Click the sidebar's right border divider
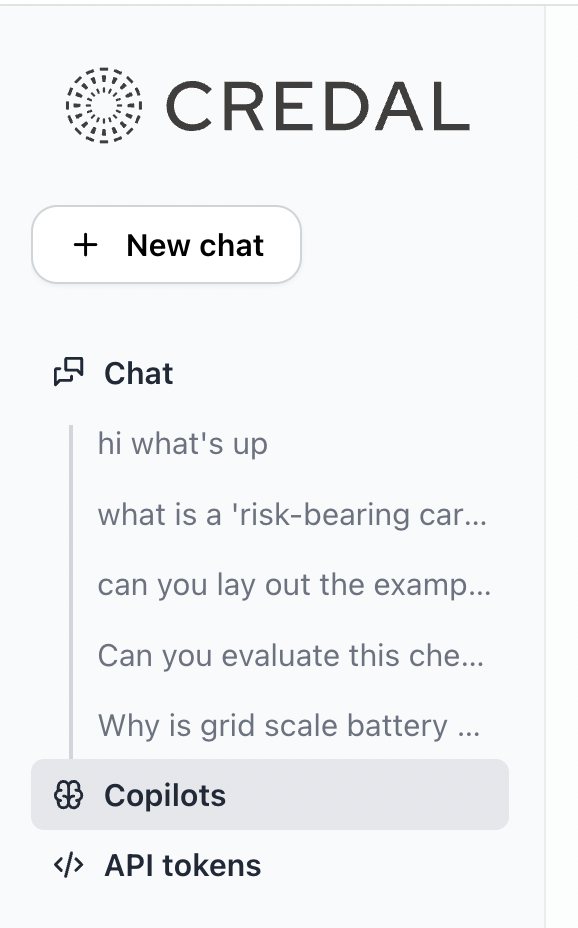 tap(545, 466)
